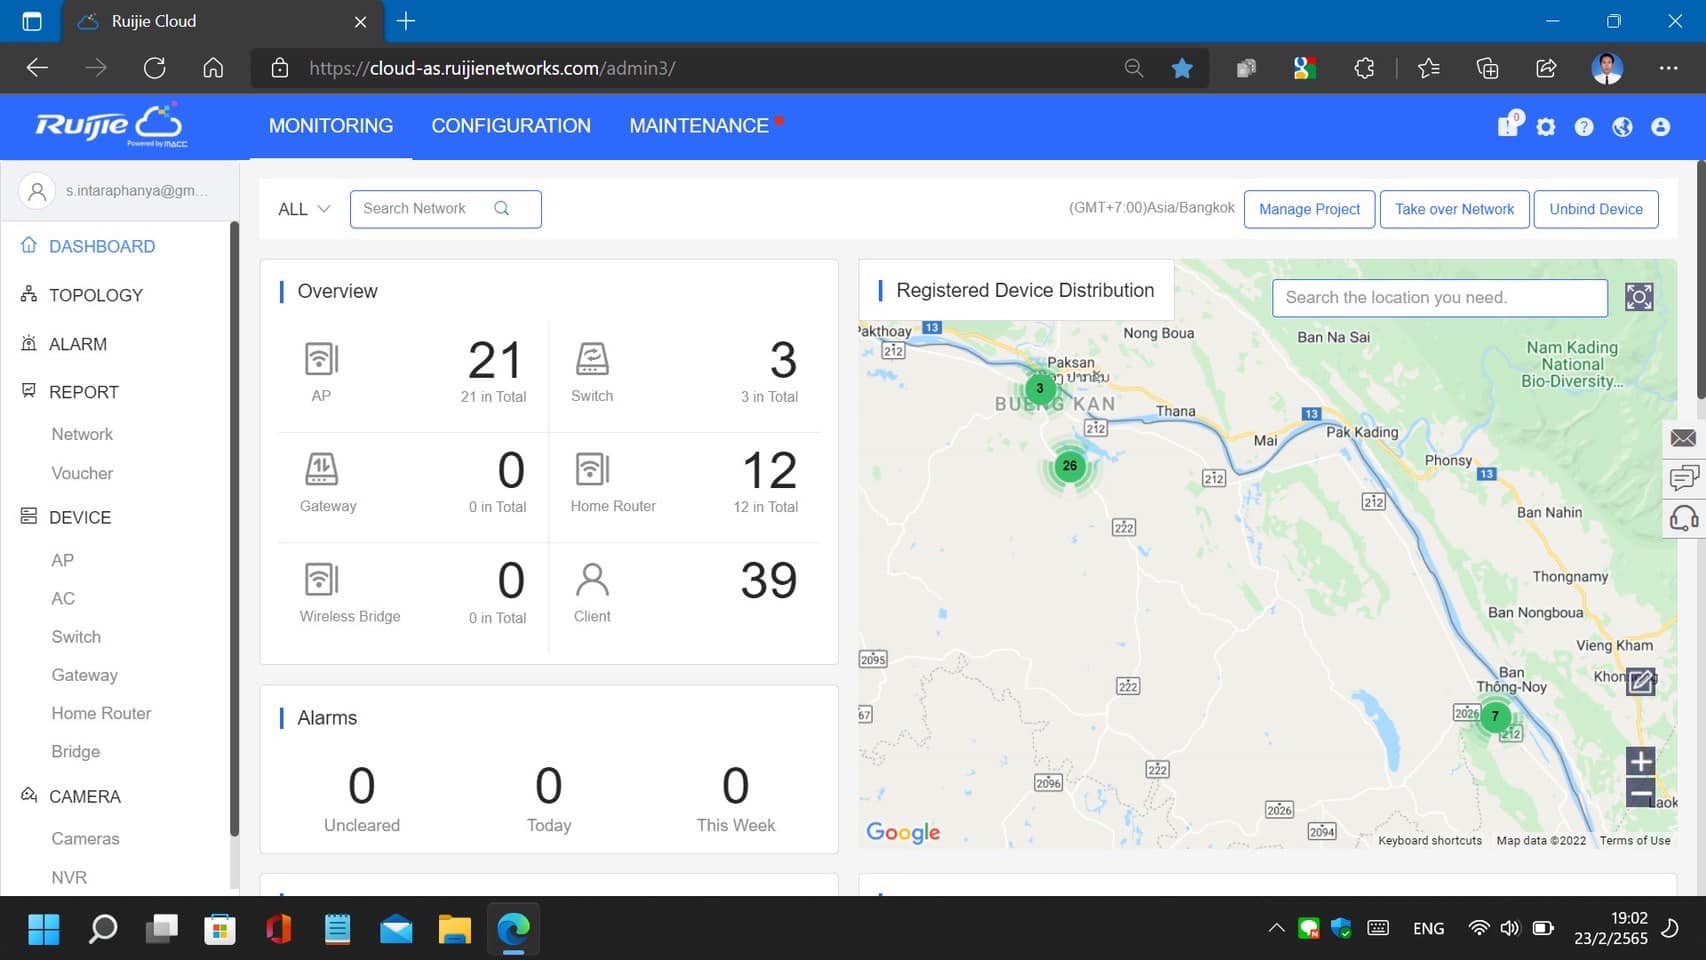
Task: Click the fullscreen map icon
Action: [1639, 297]
